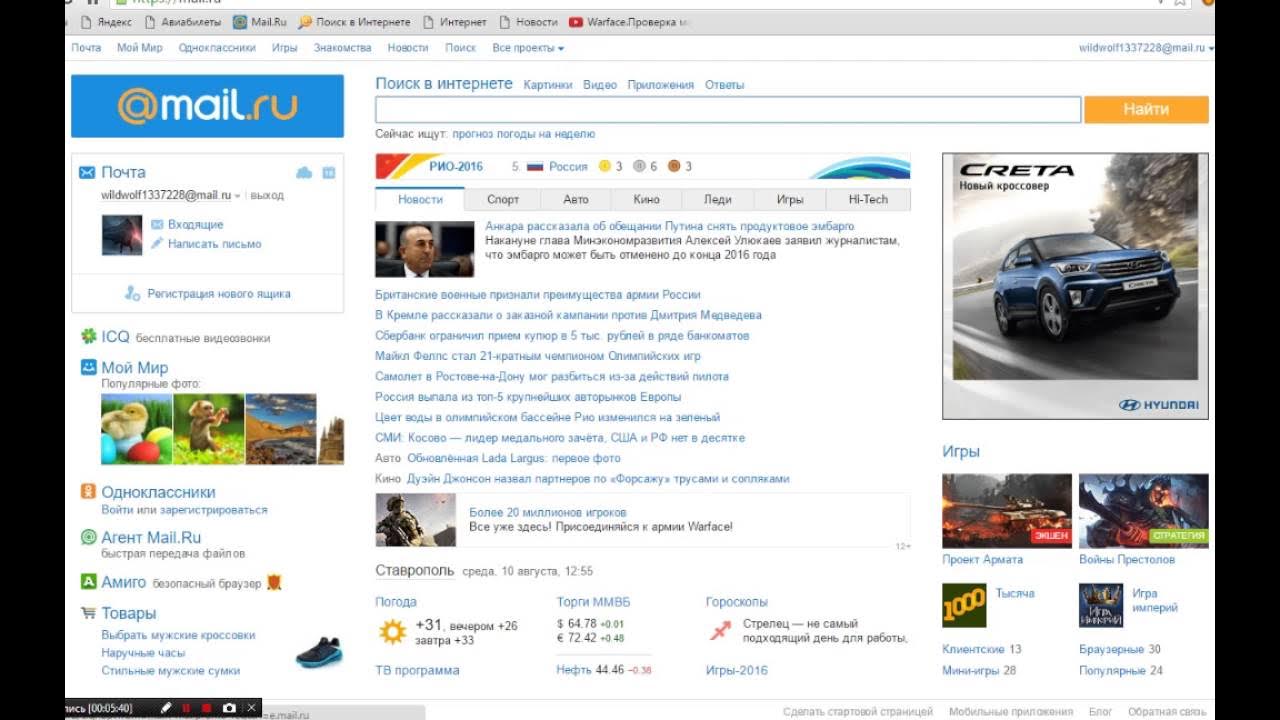Click the user avatar picture
The width and height of the screenshot is (1280, 720).
pyautogui.click(x=122, y=235)
